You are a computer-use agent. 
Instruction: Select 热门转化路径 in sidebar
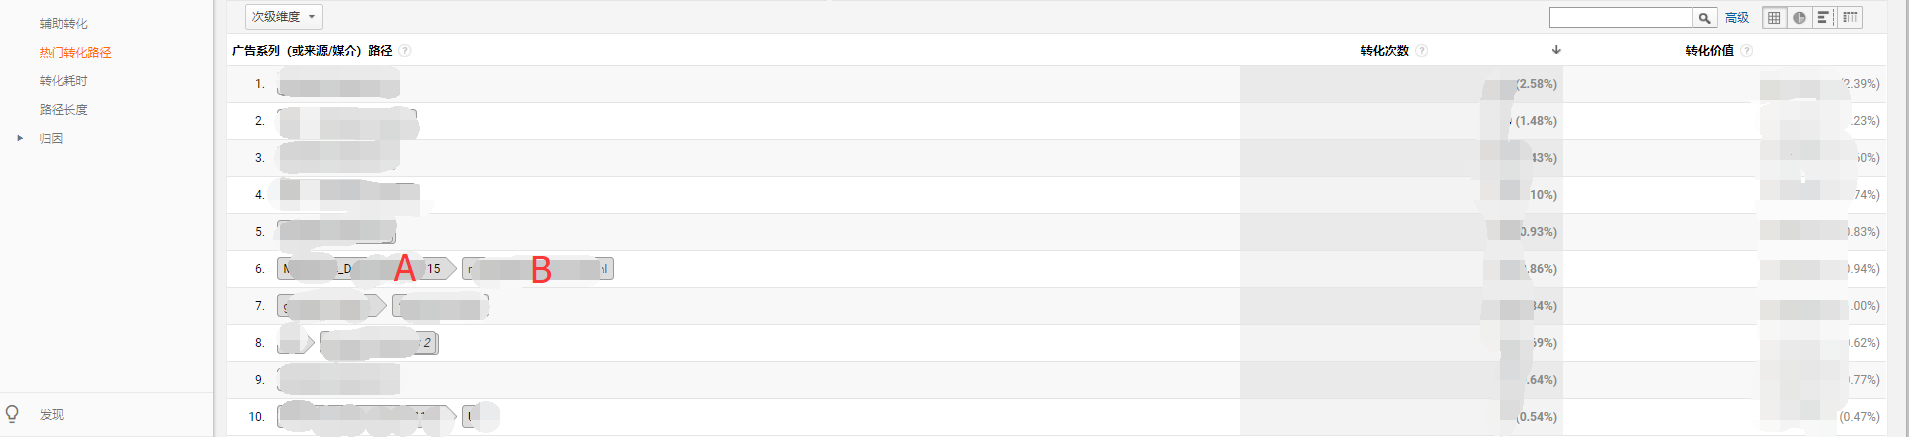[x=76, y=52]
